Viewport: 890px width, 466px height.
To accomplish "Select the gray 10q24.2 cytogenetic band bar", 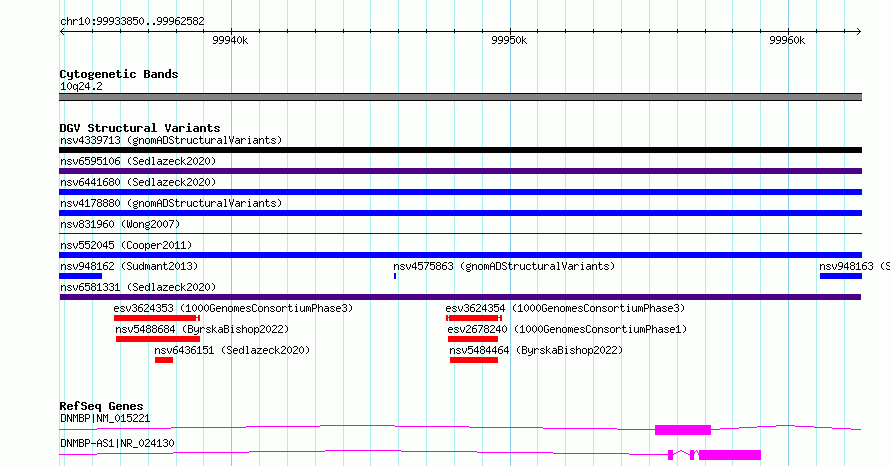I will (x=460, y=97).
